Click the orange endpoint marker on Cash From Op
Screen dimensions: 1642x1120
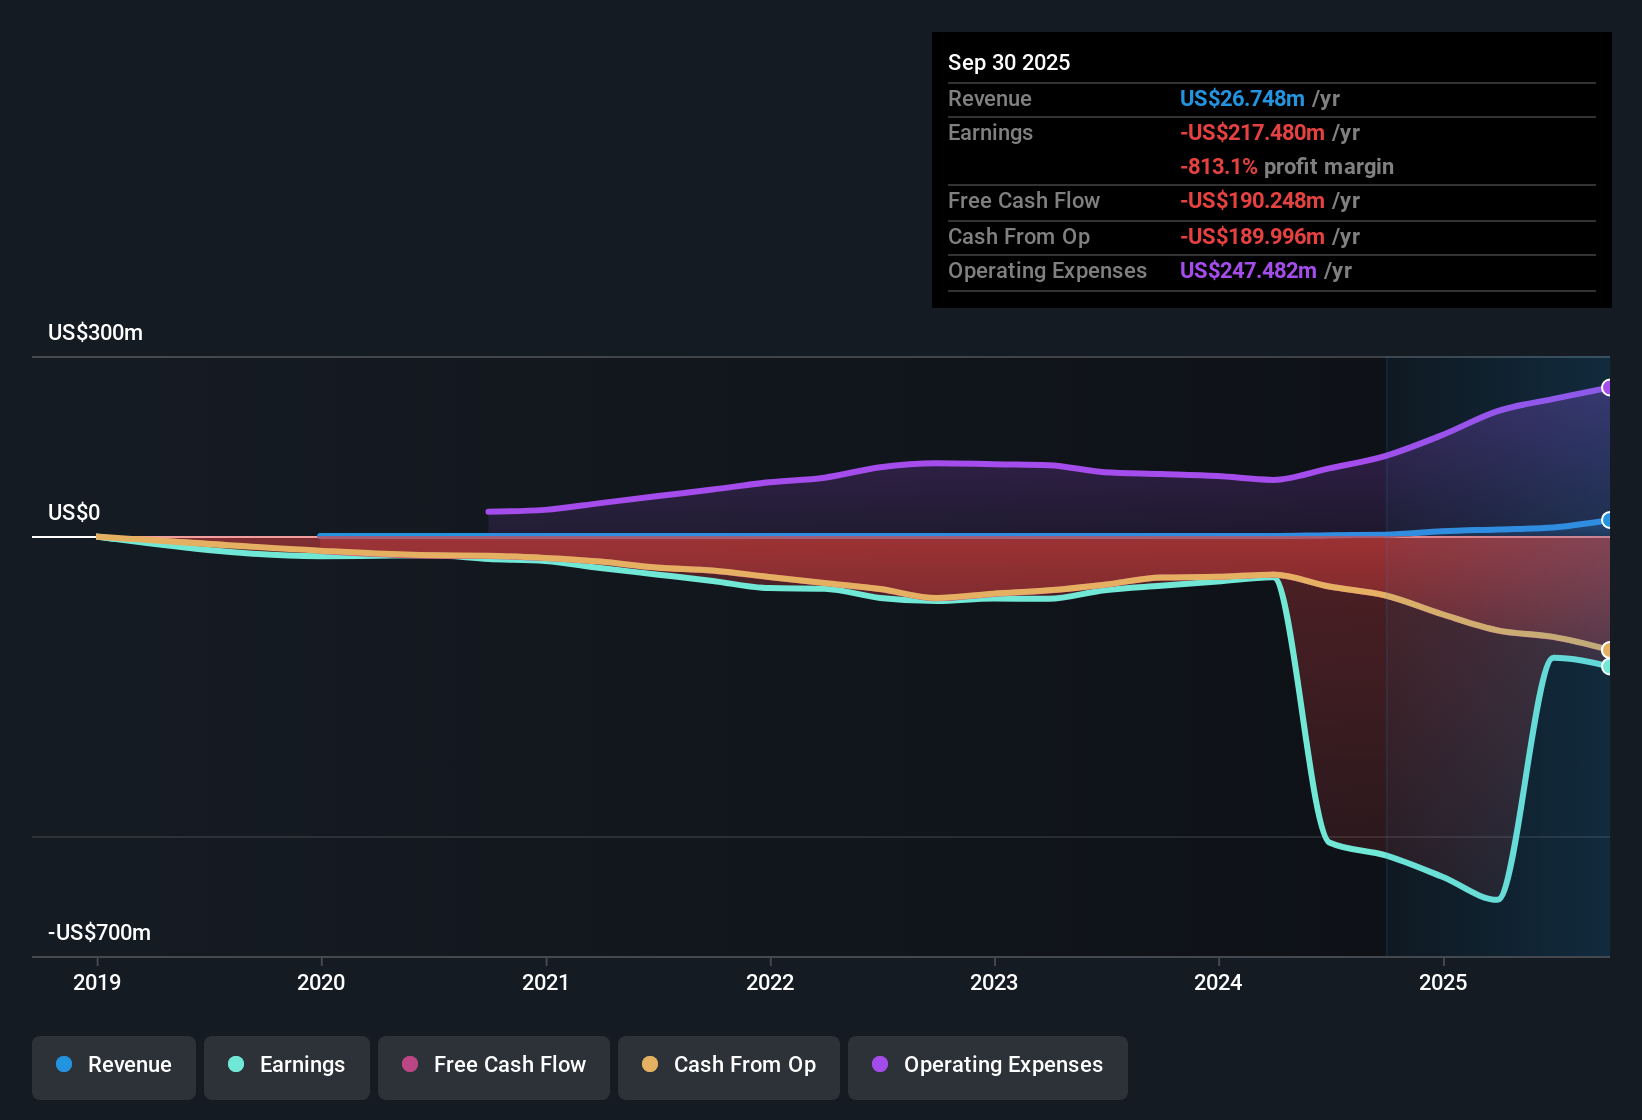click(1607, 650)
